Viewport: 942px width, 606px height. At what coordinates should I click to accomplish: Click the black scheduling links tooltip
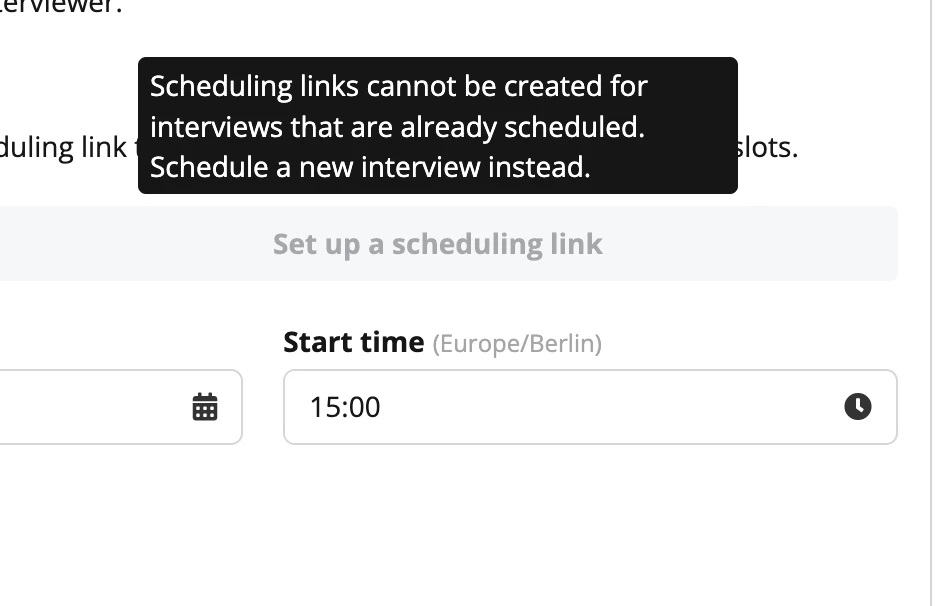(437, 126)
